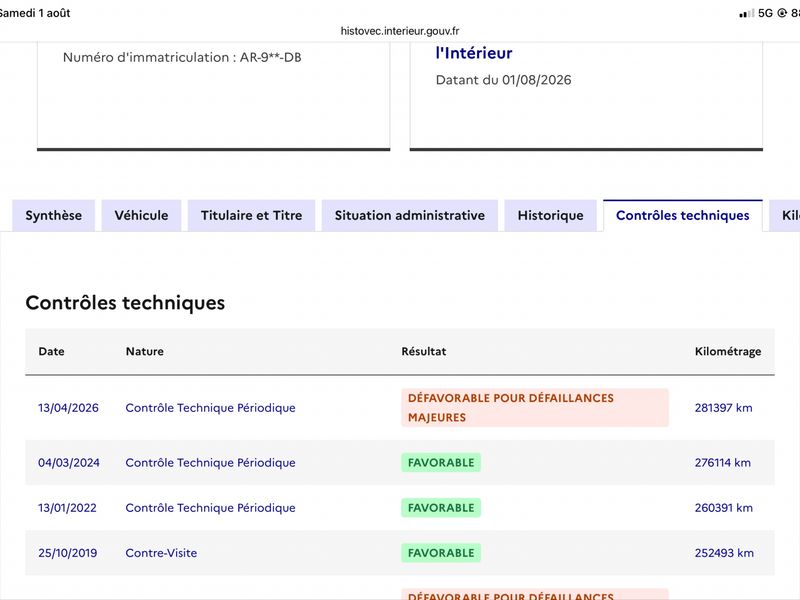800x600 pixels.
Task: Tap the Favorable badge for 13/01/2022
Action: tap(441, 508)
